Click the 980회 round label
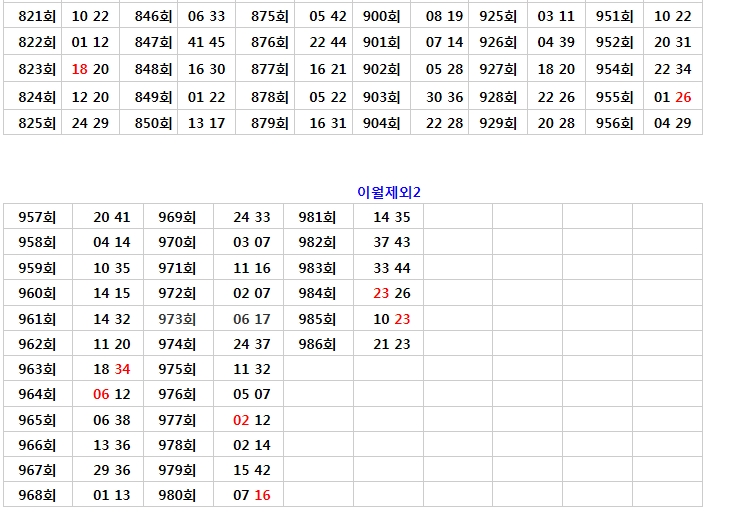Image resolution: width=730 pixels, height=527 pixels. 177,495
